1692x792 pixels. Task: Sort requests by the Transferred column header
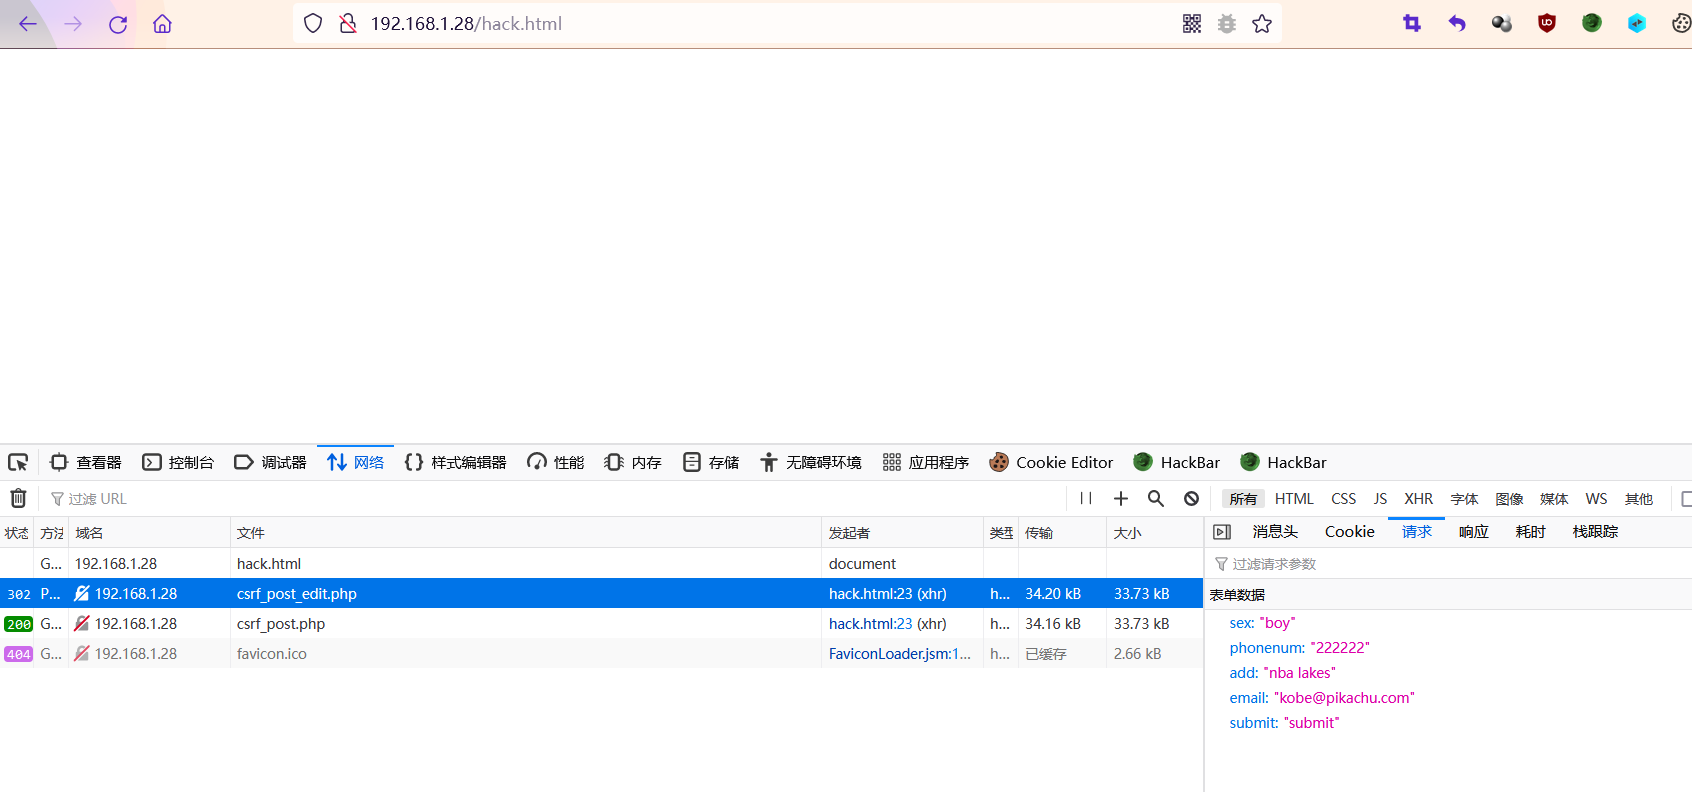(1062, 533)
